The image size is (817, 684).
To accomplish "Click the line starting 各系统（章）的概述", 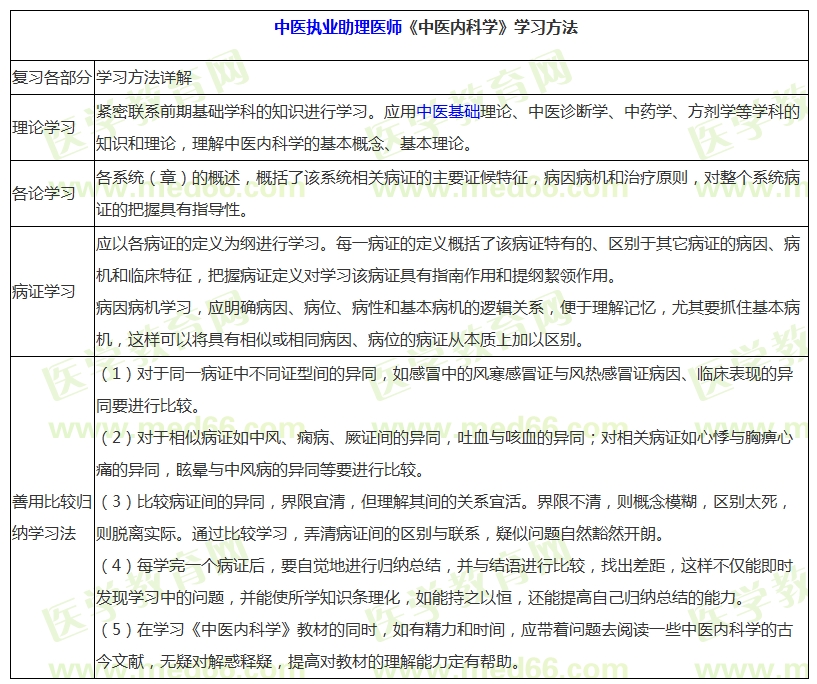I will pos(447,178).
